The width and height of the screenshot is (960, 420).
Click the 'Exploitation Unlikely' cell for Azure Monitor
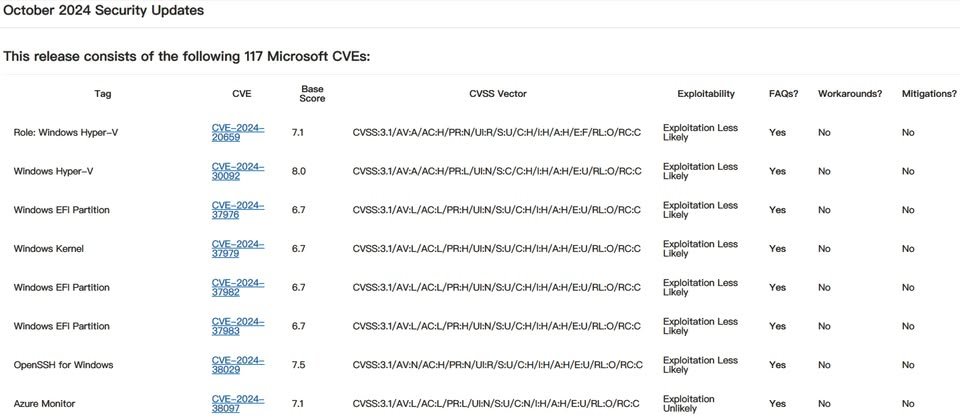pyautogui.click(x=689, y=403)
